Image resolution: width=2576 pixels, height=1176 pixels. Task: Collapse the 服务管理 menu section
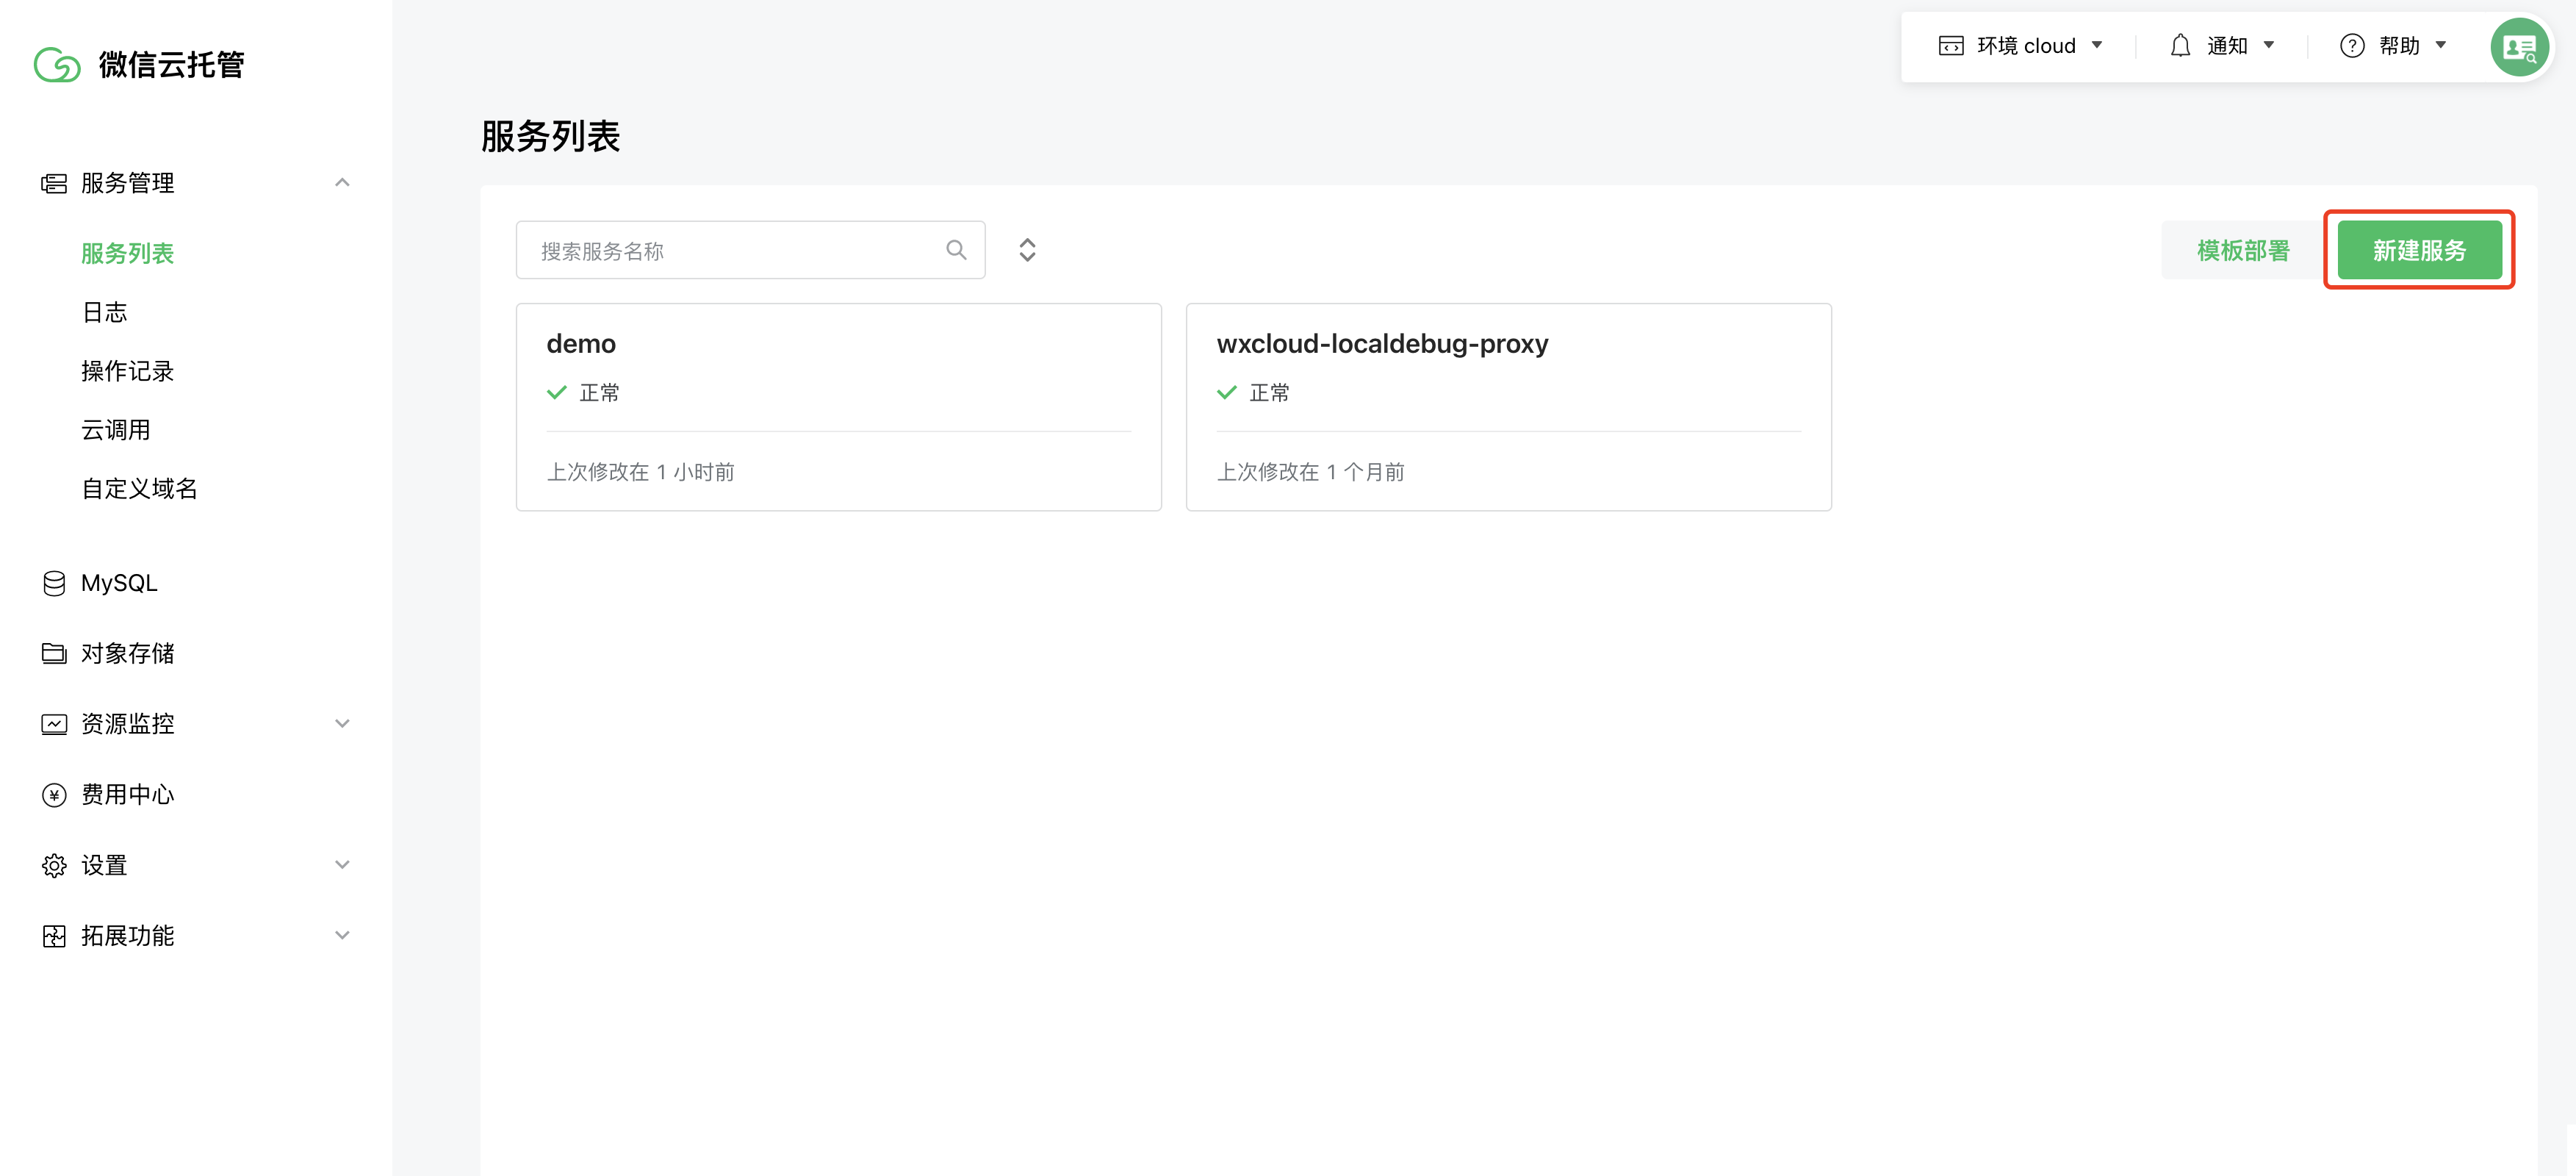pos(342,183)
